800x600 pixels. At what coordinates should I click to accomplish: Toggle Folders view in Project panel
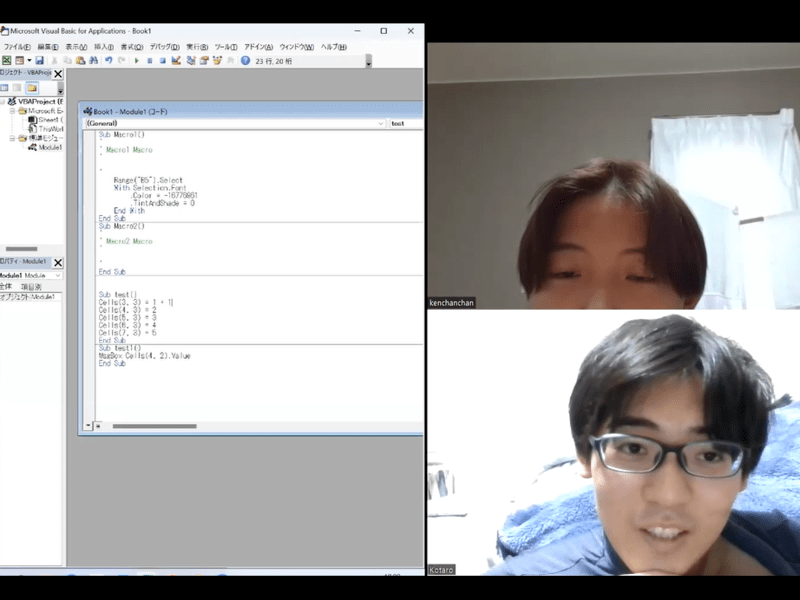tap(32, 88)
